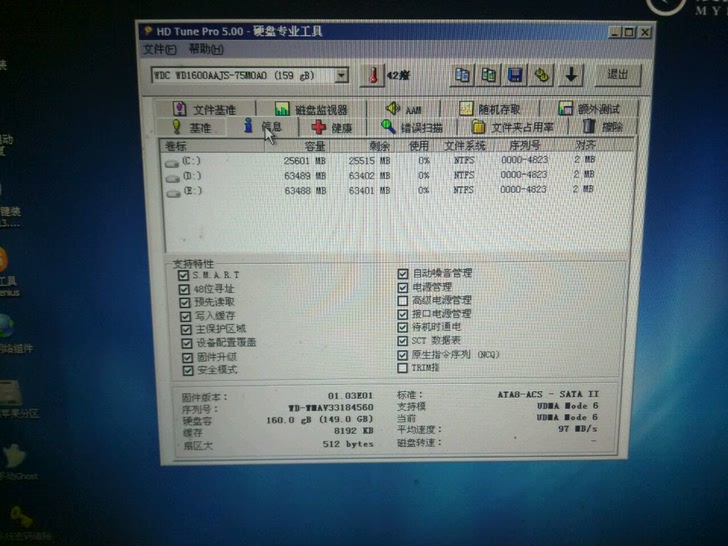Switch to the AAM tab
Viewport: 728px width, 546px height.
point(403,109)
